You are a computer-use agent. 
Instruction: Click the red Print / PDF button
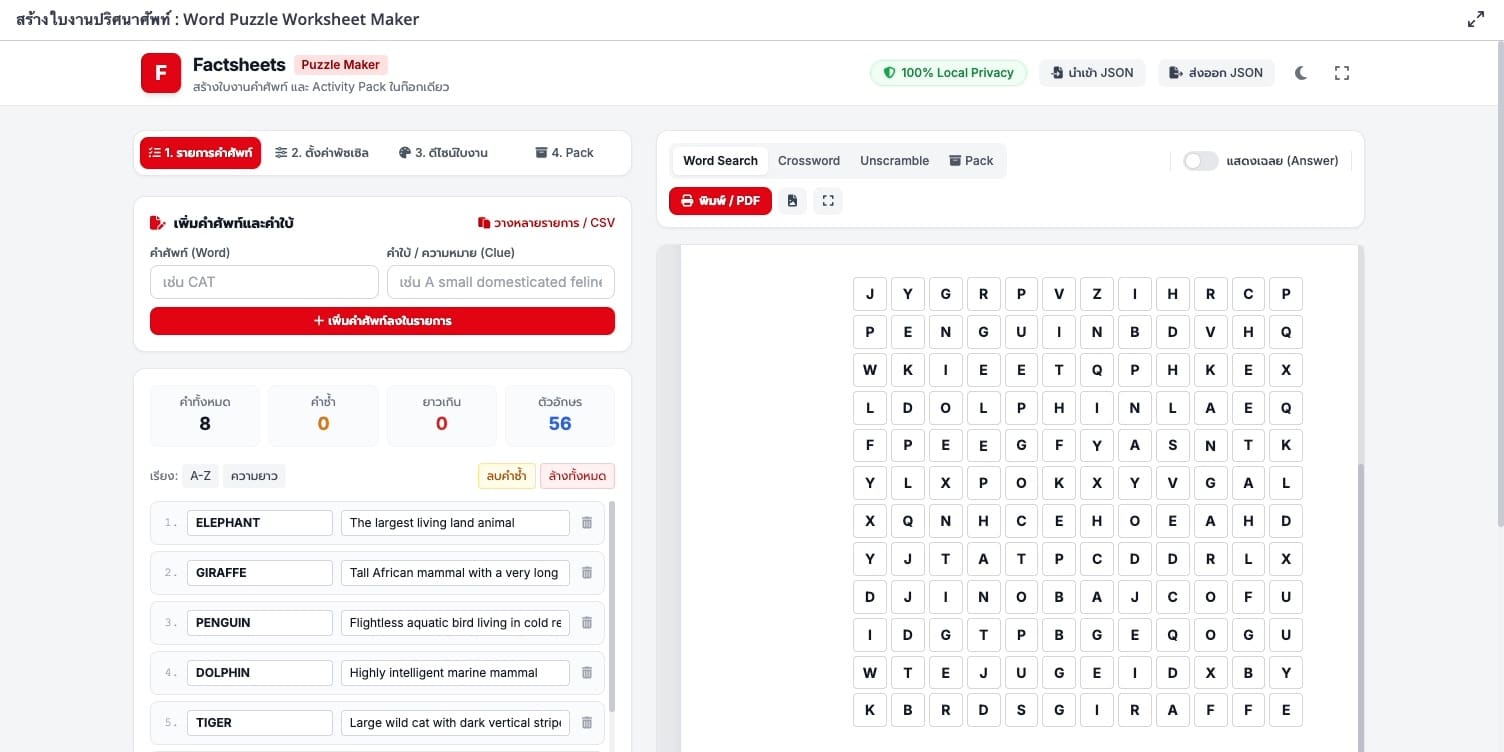pyautogui.click(x=720, y=201)
